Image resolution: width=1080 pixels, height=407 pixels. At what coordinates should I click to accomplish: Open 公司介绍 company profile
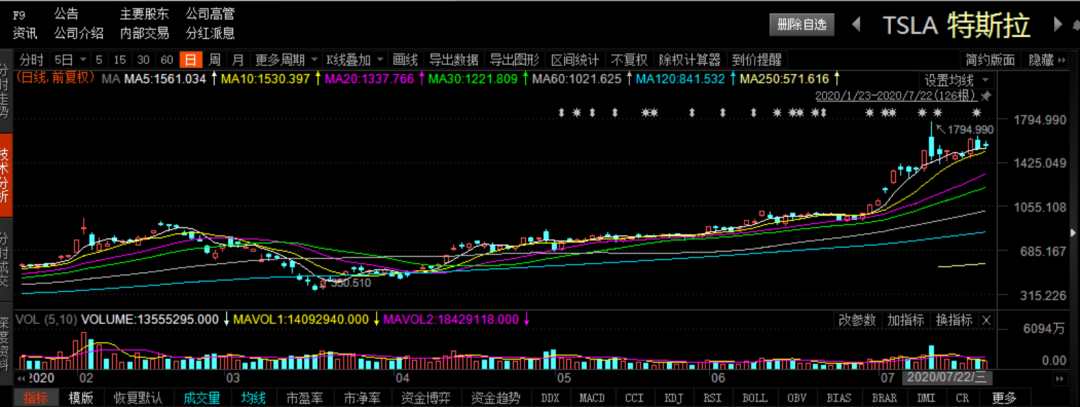(x=79, y=33)
